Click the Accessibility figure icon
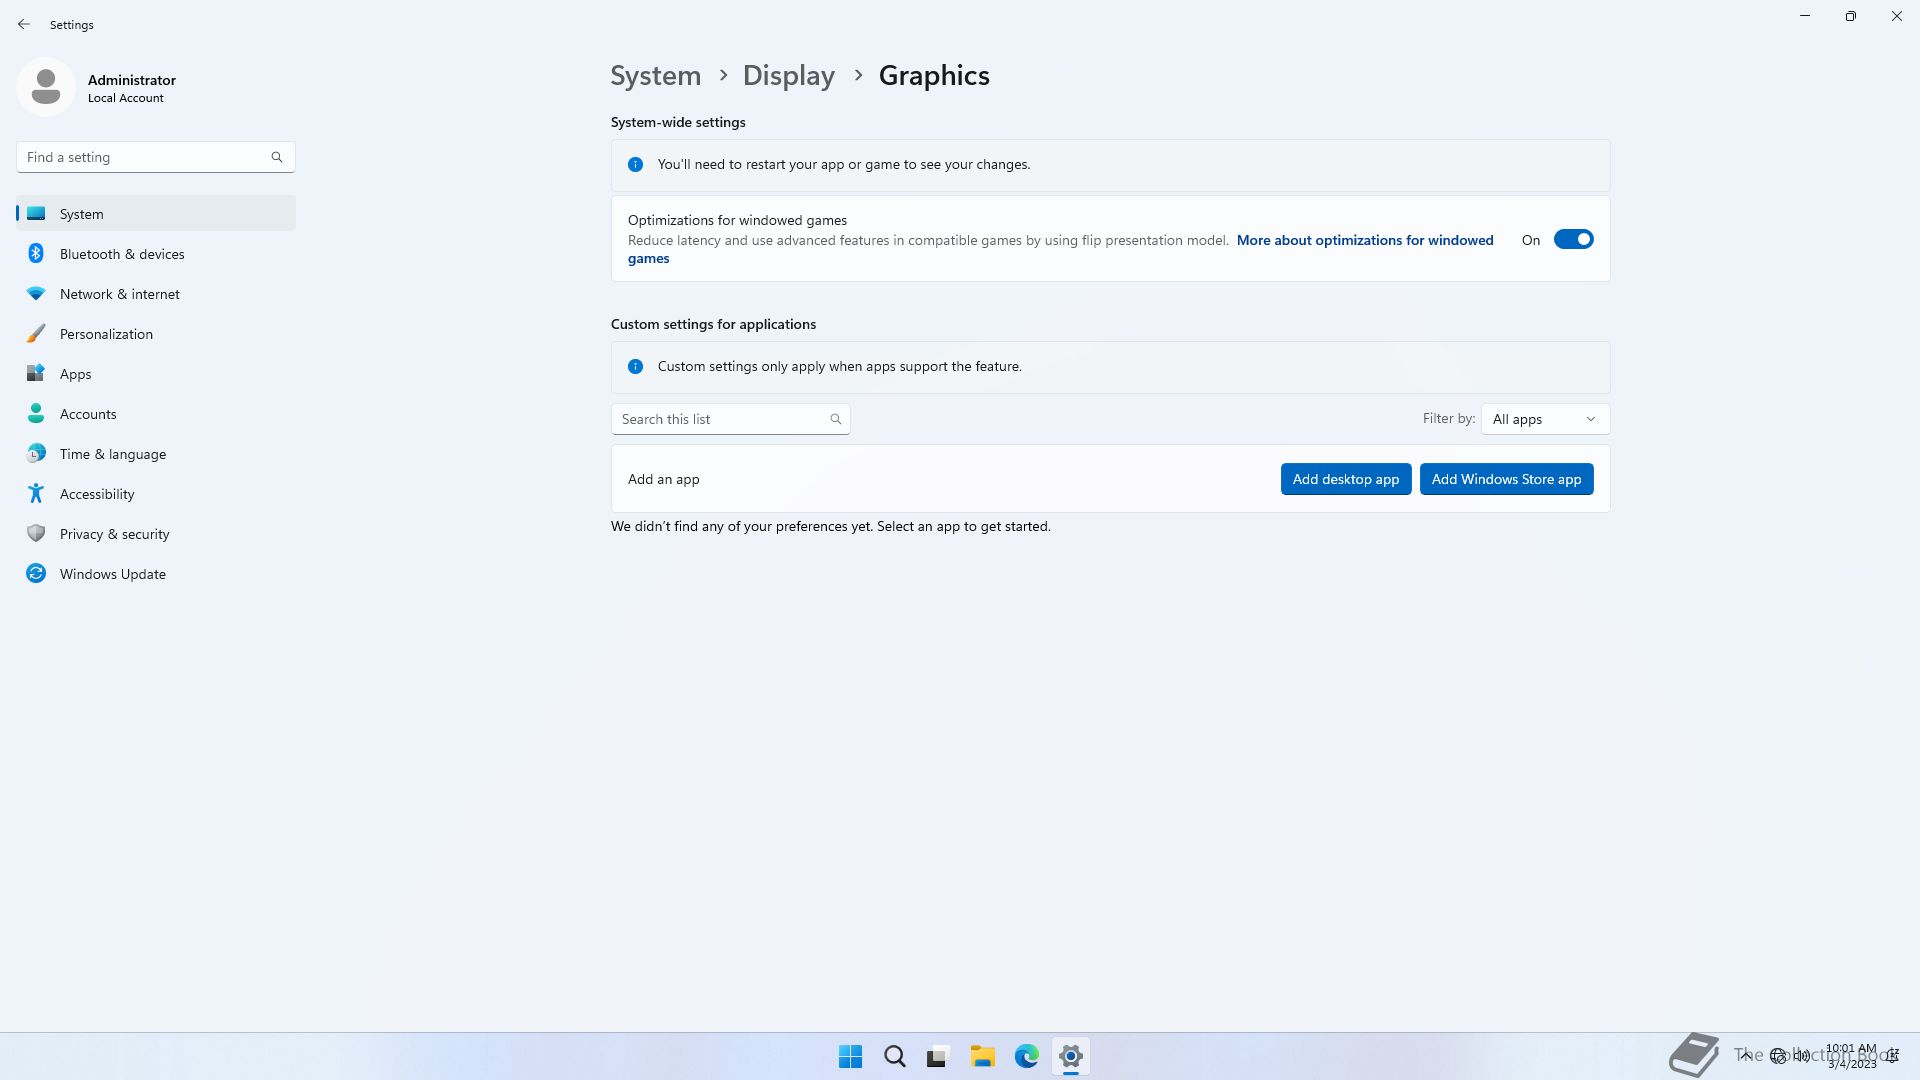The image size is (1920, 1080). pos(36,494)
